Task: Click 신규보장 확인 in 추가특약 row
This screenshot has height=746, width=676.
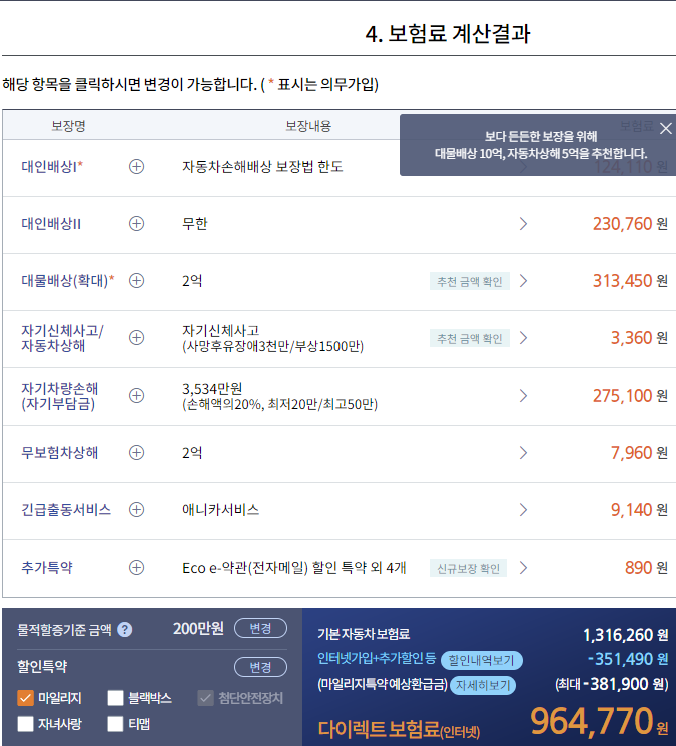Action: 468,568
